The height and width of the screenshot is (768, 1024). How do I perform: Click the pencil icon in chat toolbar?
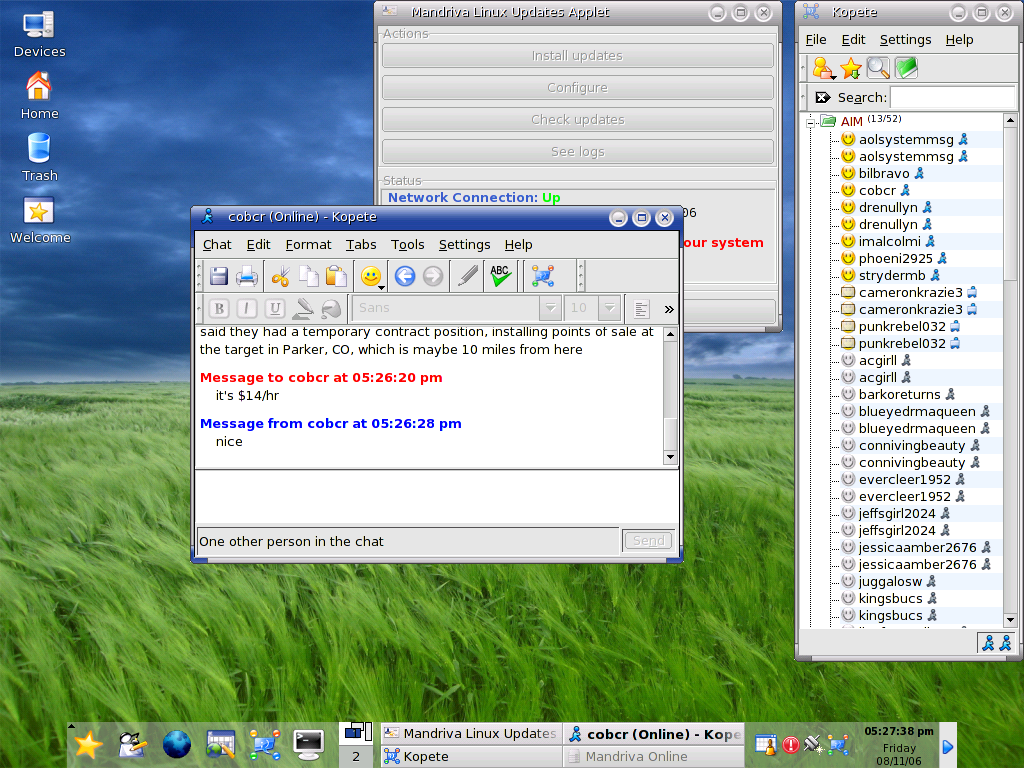click(x=467, y=276)
